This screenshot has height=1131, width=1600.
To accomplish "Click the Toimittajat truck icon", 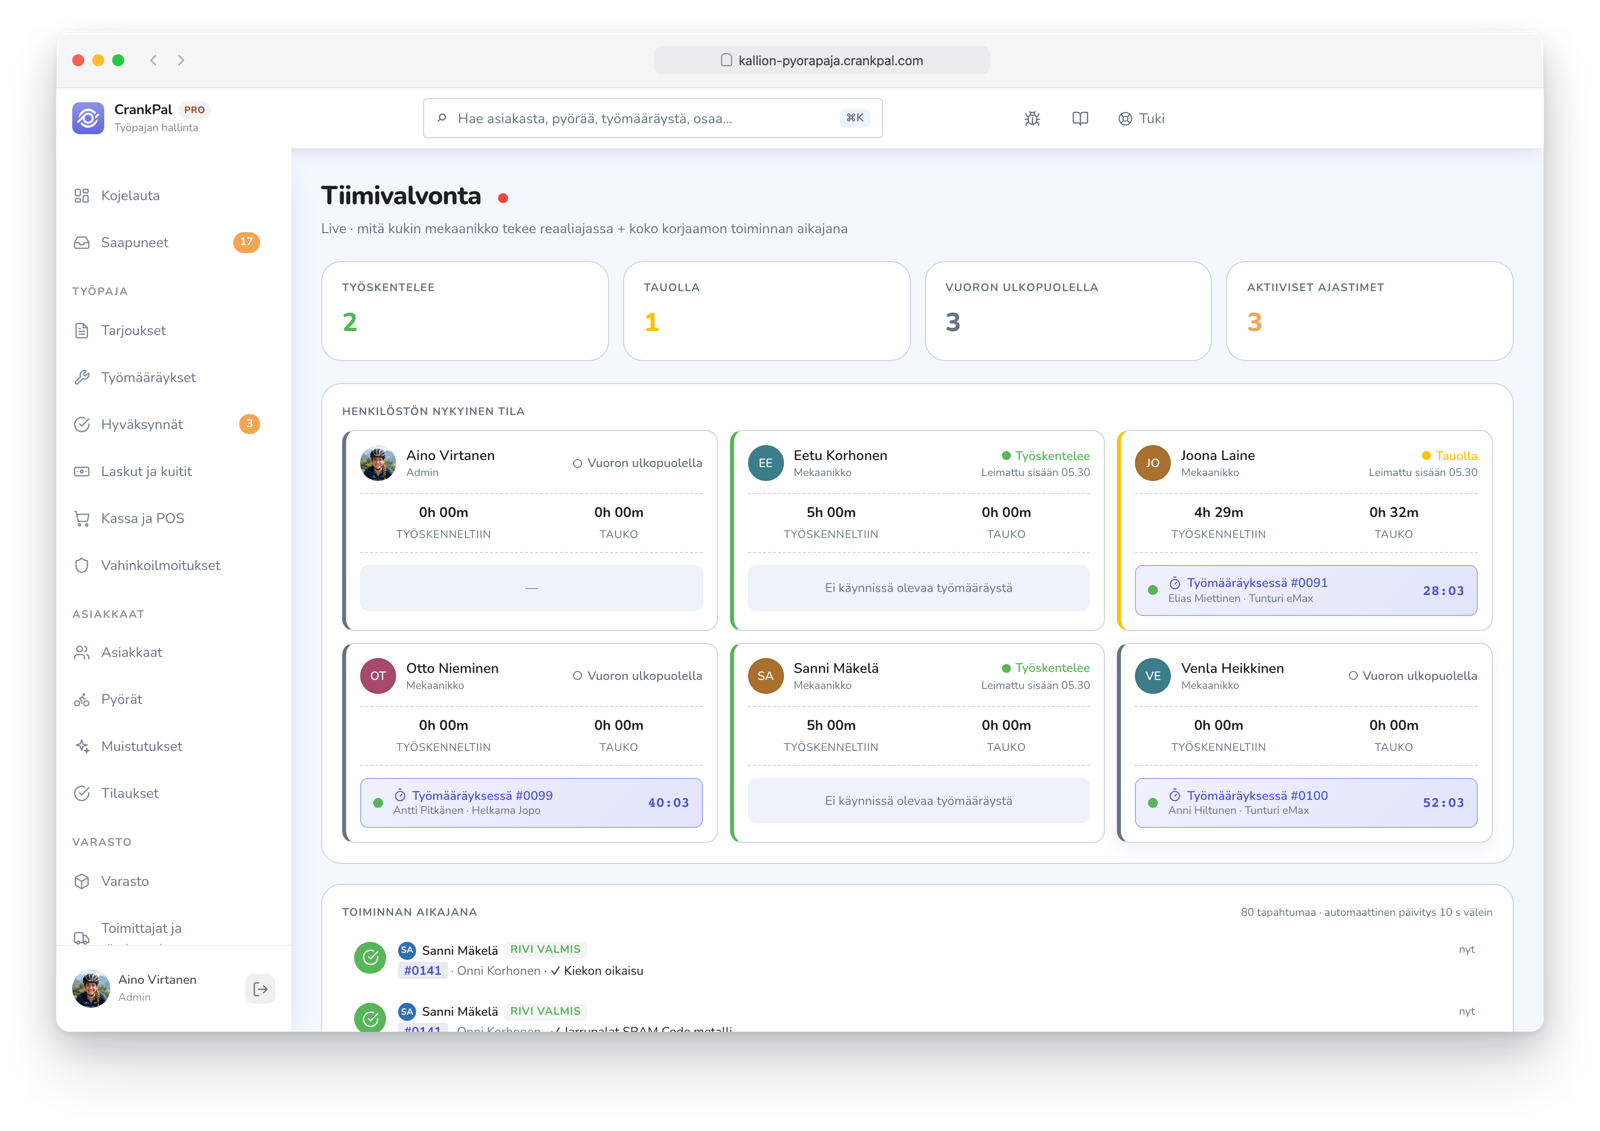I will [x=82, y=938].
